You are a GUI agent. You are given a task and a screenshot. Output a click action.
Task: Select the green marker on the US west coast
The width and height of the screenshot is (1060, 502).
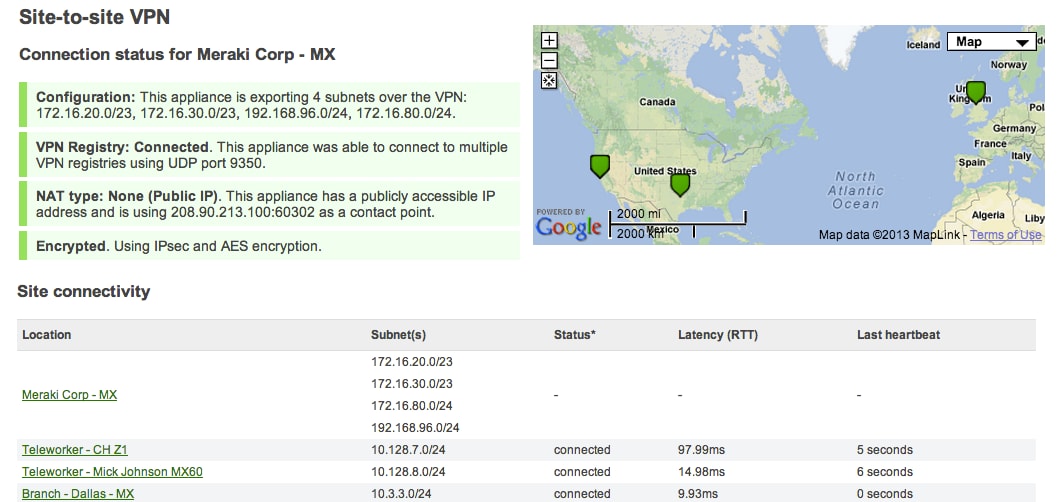tap(600, 166)
